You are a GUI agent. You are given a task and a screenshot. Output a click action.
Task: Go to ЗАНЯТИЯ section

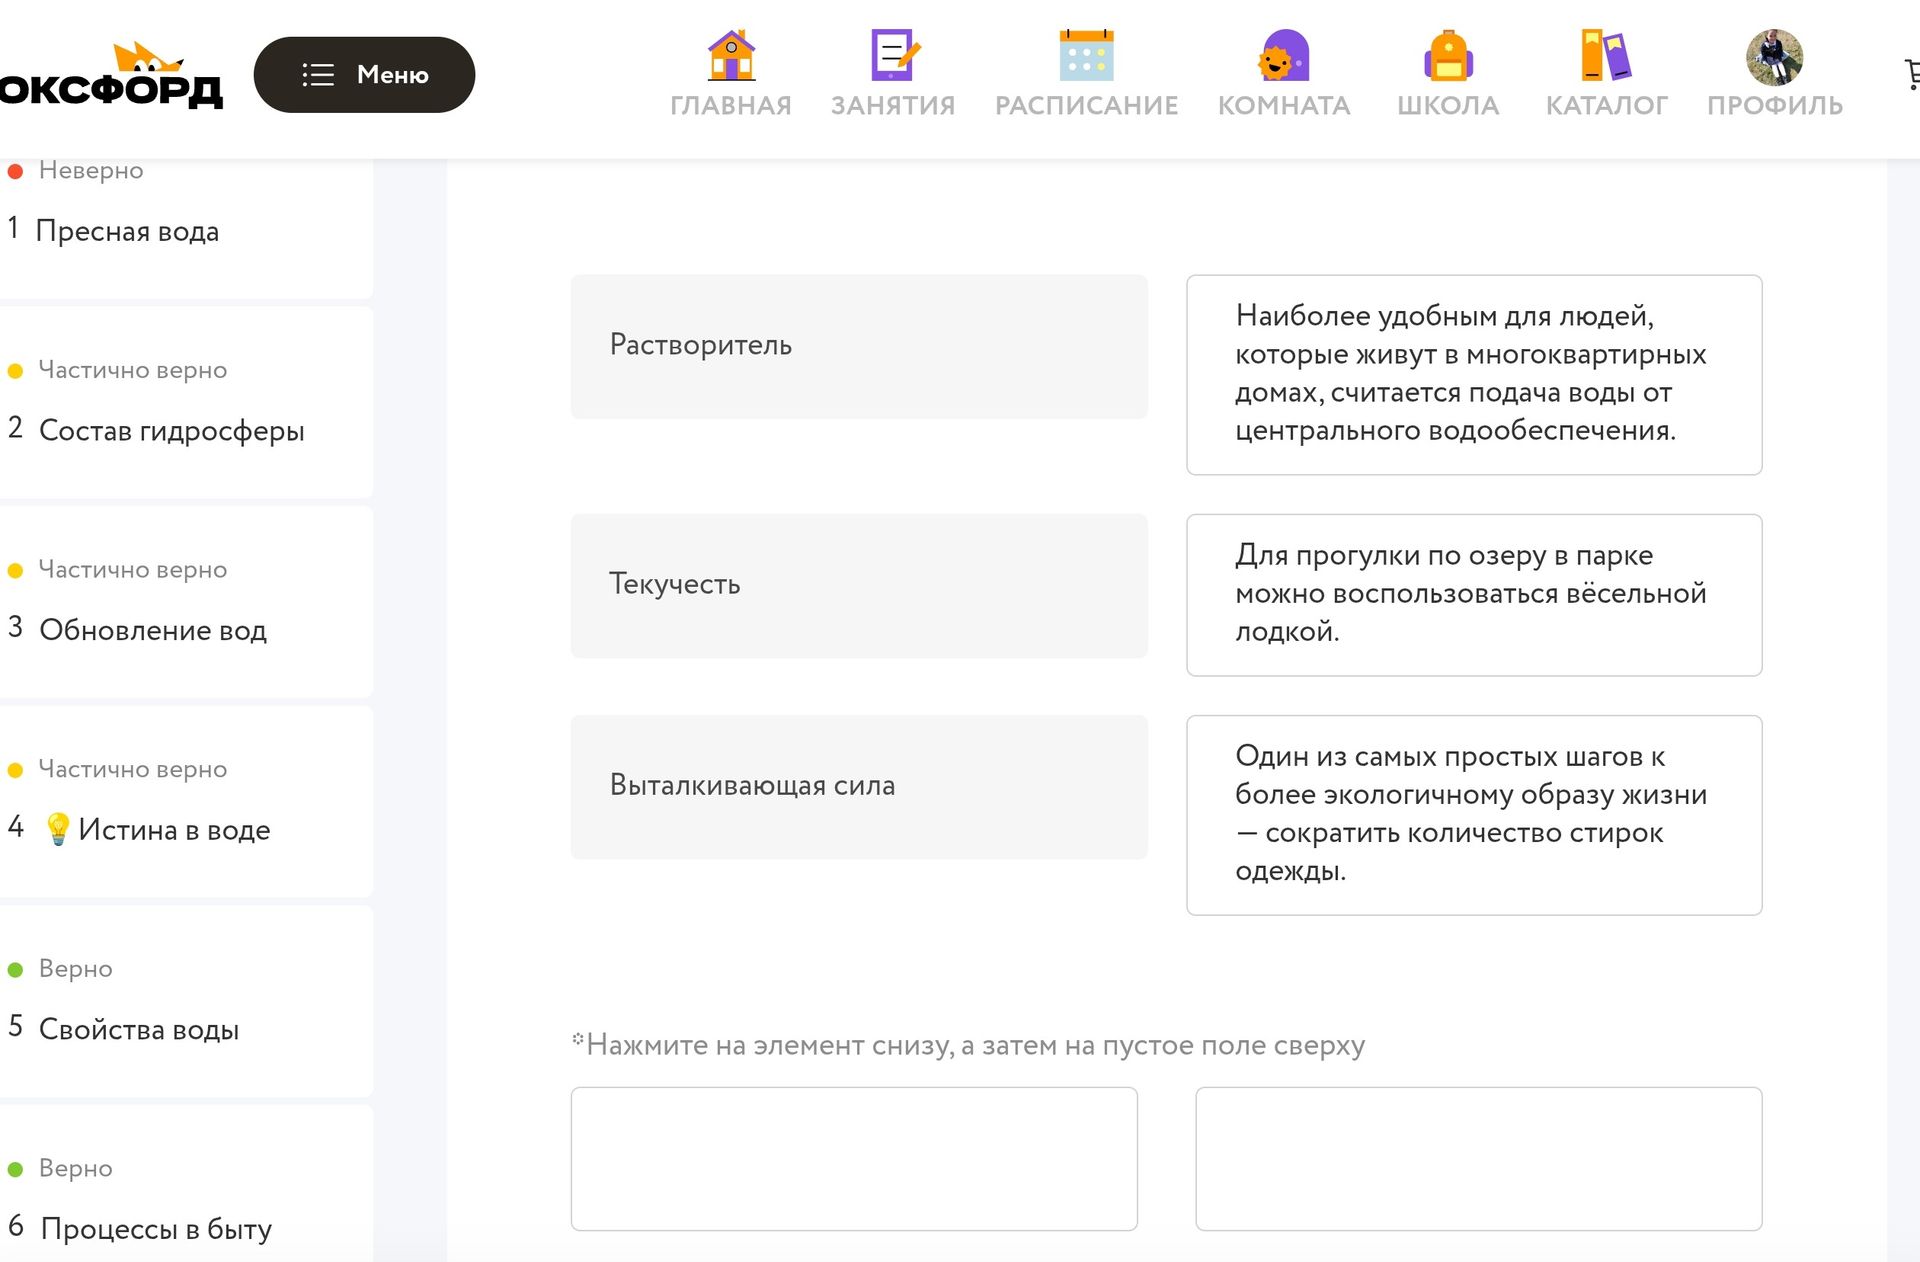[x=893, y=105]
